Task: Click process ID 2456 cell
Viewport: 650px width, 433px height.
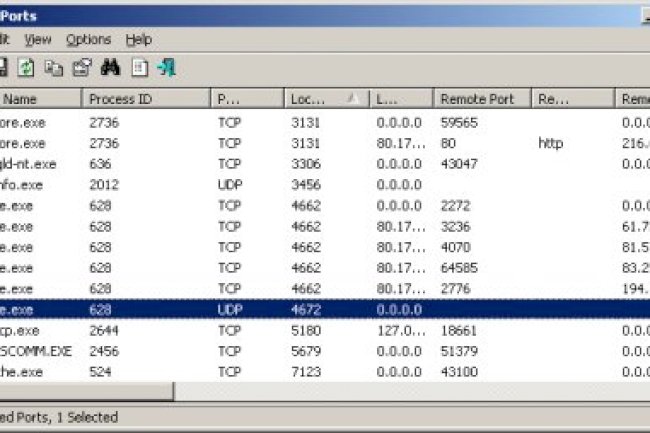Action: point(104,351)
